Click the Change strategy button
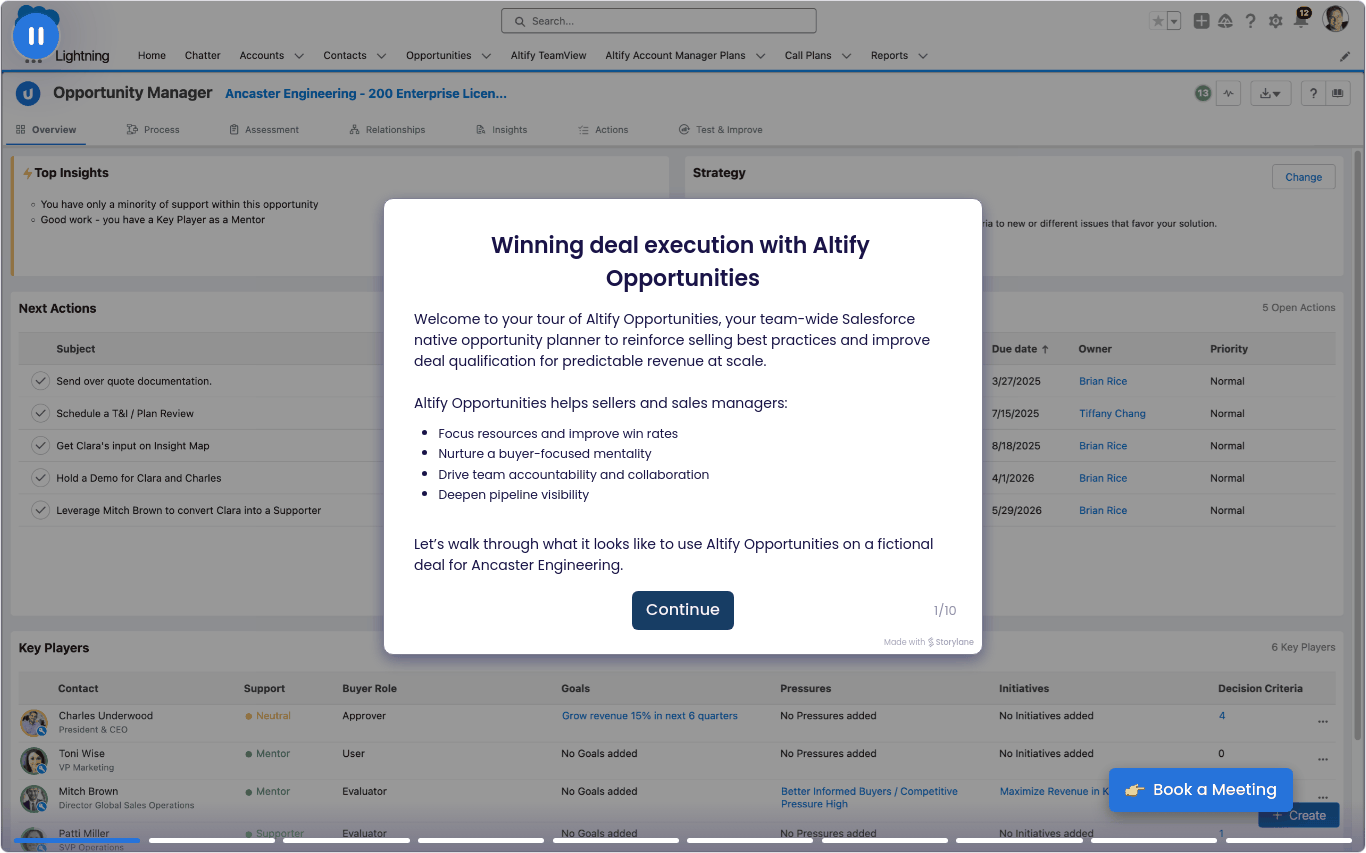Screen dimensions: 1366x853 coord(1303,177)
